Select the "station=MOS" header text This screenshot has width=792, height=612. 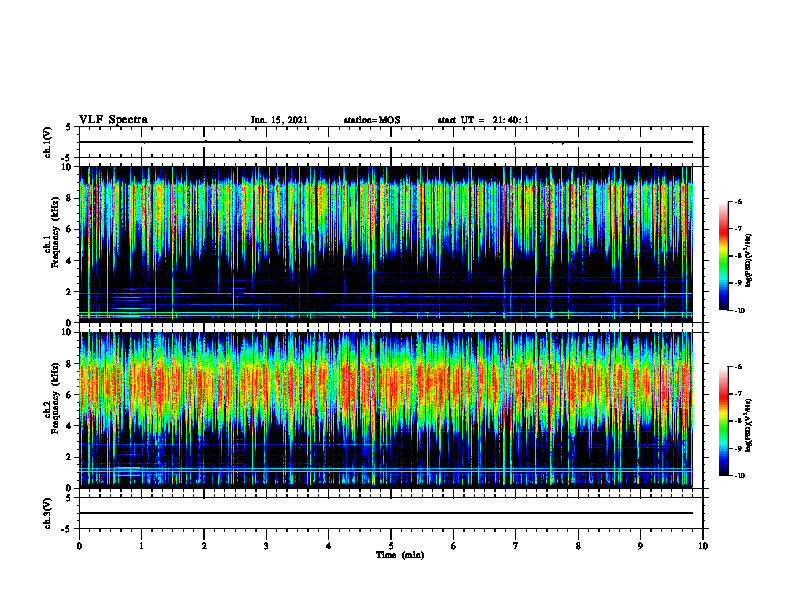tap(372, 120)
